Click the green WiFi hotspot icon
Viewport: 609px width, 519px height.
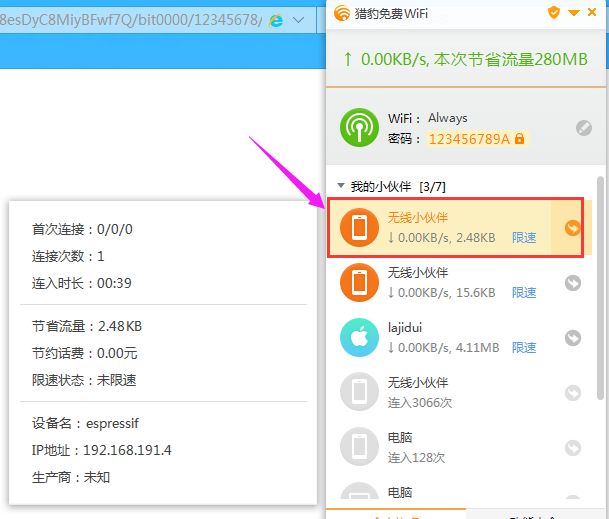[359, 127]
